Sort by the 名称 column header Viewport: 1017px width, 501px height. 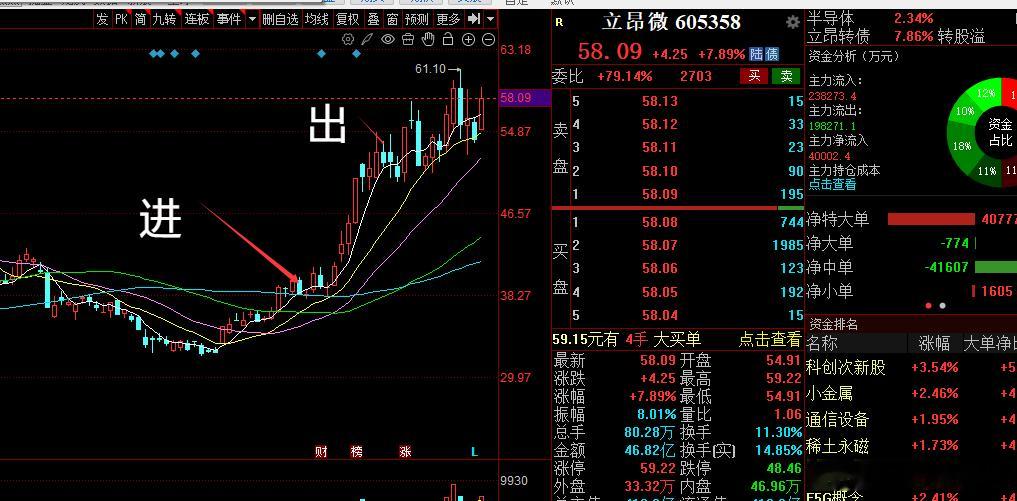click(x=822, y=343)
